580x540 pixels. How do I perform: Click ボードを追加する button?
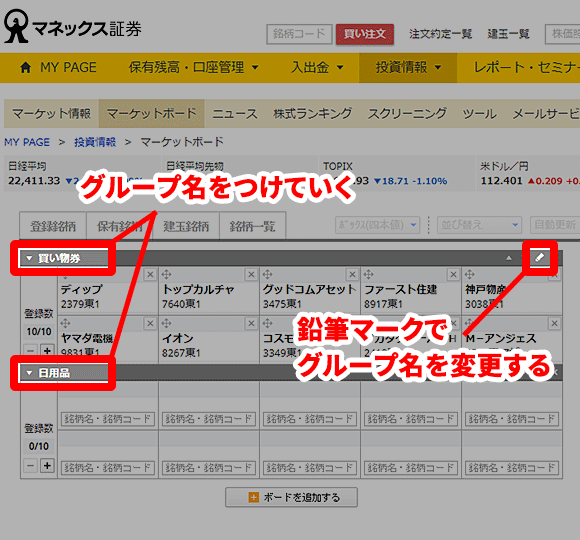(291, 497)
